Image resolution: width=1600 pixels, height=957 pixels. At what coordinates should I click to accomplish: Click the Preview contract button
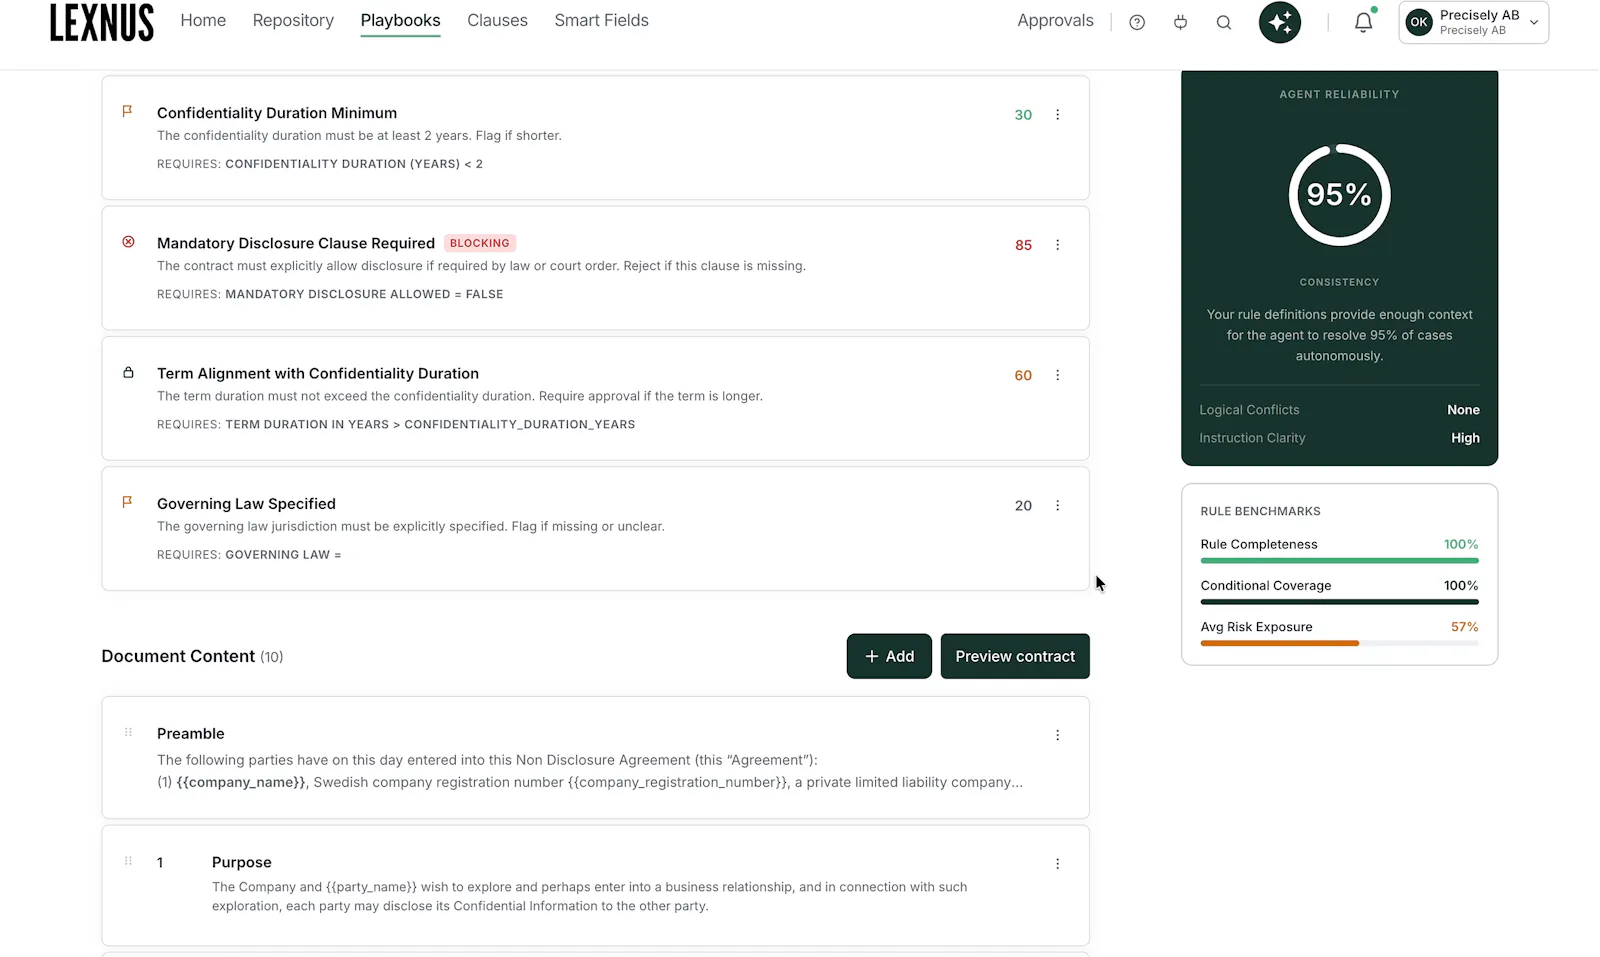coord(1015,656)
